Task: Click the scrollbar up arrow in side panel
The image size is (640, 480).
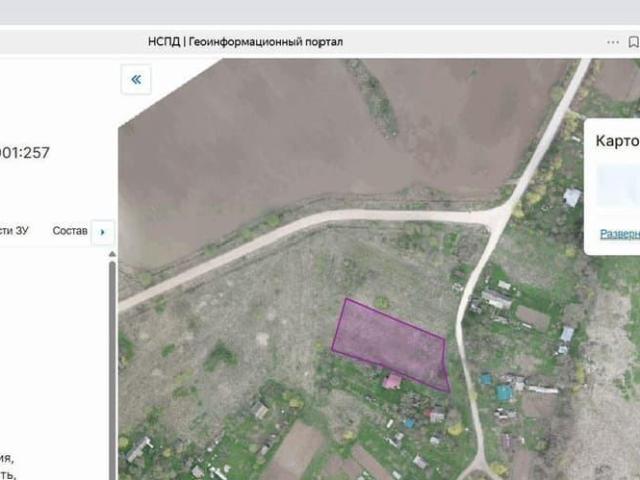Action: 112,254
